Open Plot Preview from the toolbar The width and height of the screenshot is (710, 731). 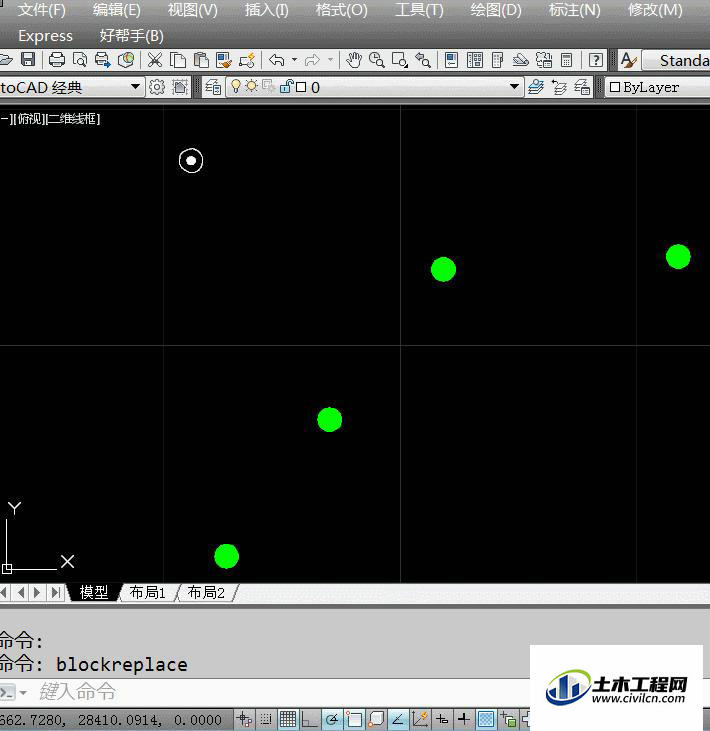pos(80,60)
